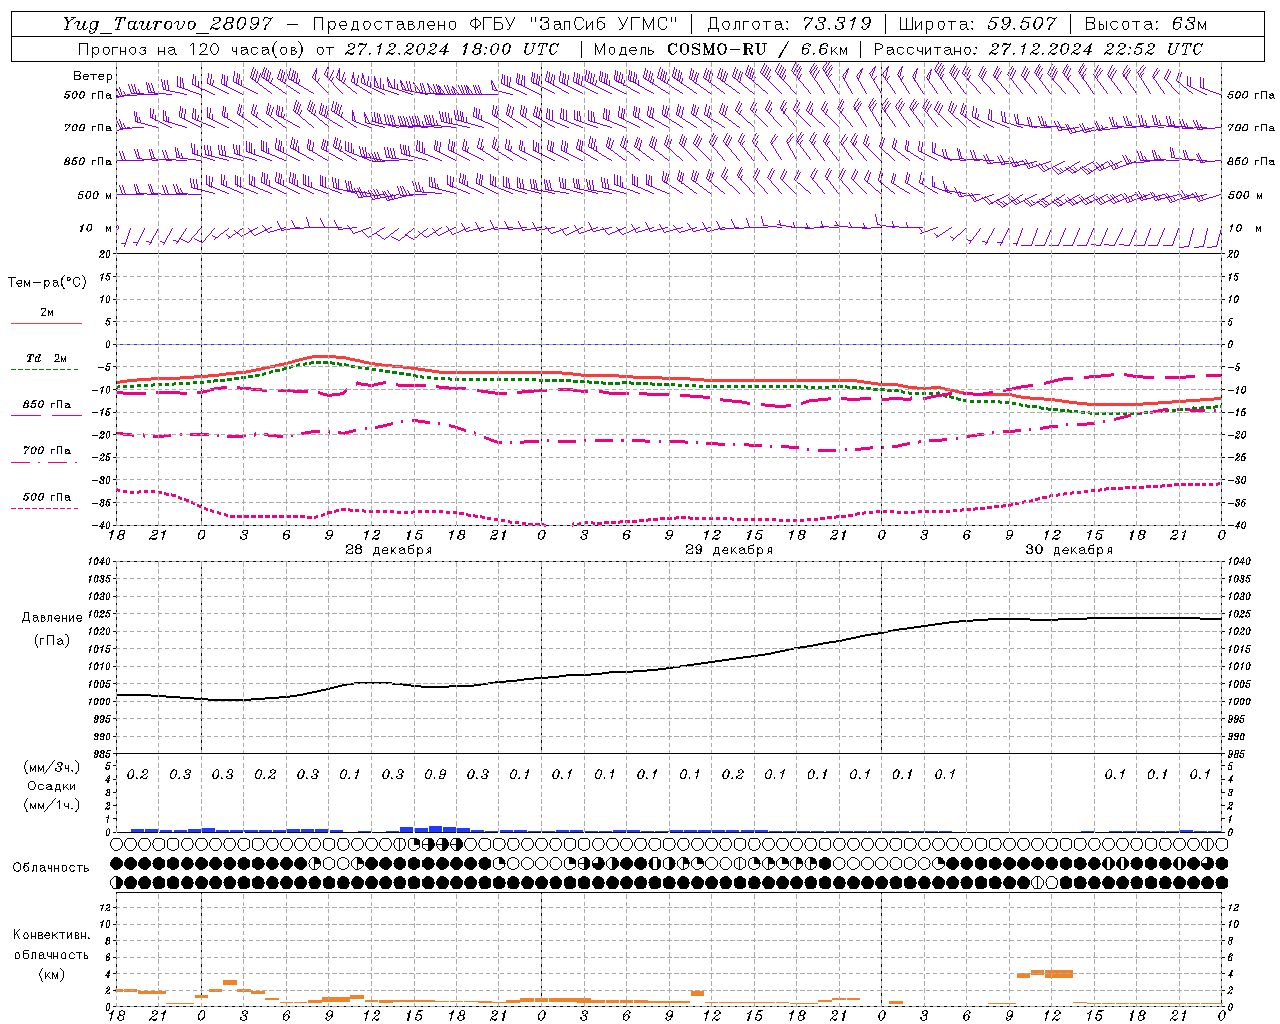Click the longitude value Долгота: 73.319
Screen dimensions: 1280x1024
(789, 24)
